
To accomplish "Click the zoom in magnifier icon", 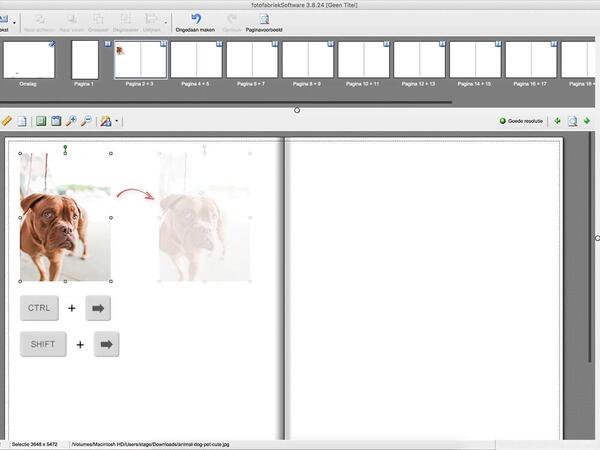I will [x=71, y=121].
